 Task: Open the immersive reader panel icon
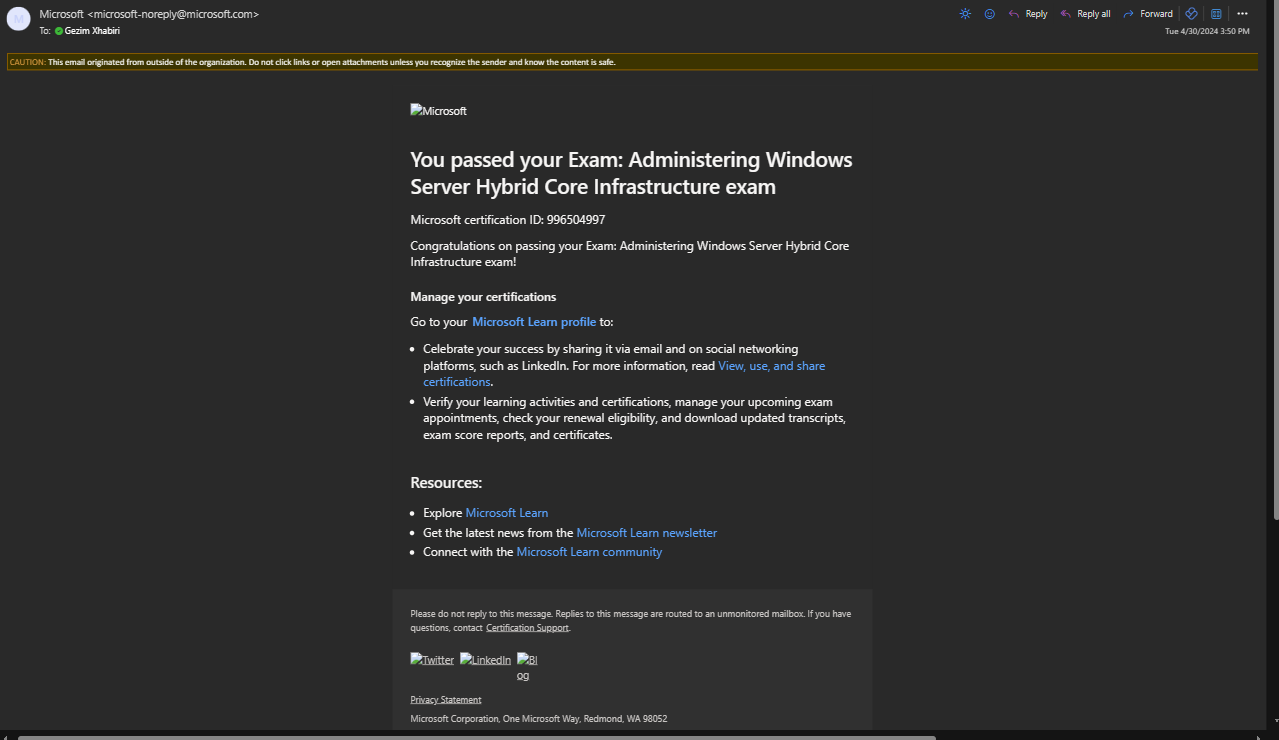[x=1216, y=14]
